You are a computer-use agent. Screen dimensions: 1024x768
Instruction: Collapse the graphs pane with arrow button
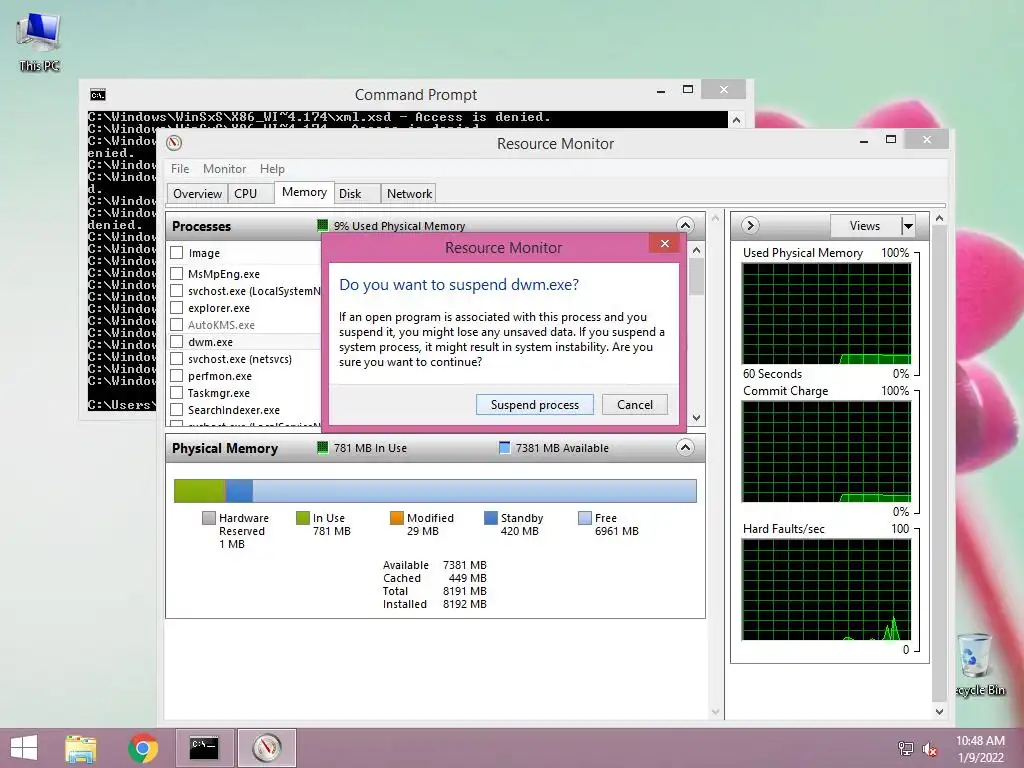tap(750, 225)
